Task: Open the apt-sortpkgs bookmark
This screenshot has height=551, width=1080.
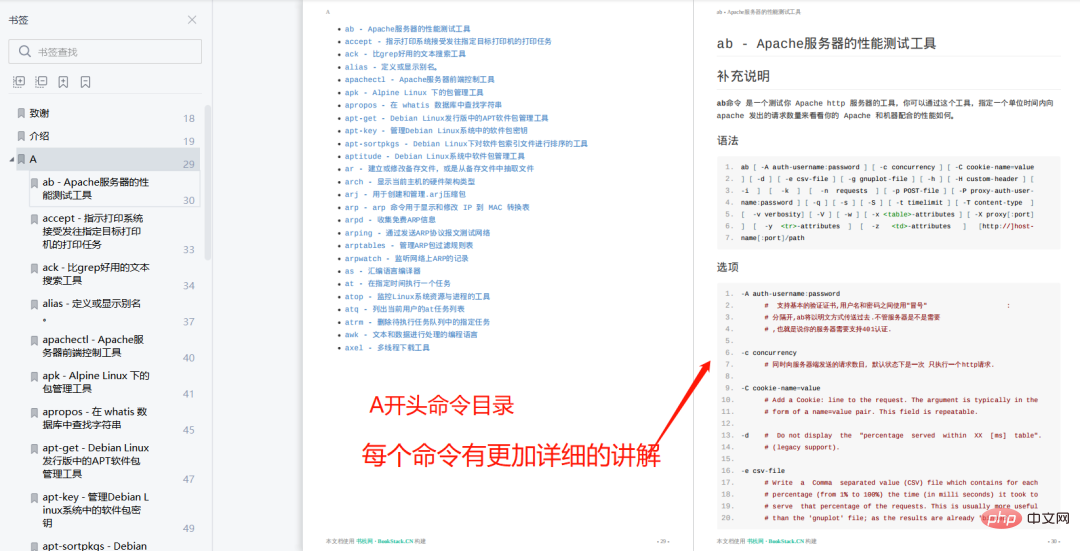Action: (94, 545)
